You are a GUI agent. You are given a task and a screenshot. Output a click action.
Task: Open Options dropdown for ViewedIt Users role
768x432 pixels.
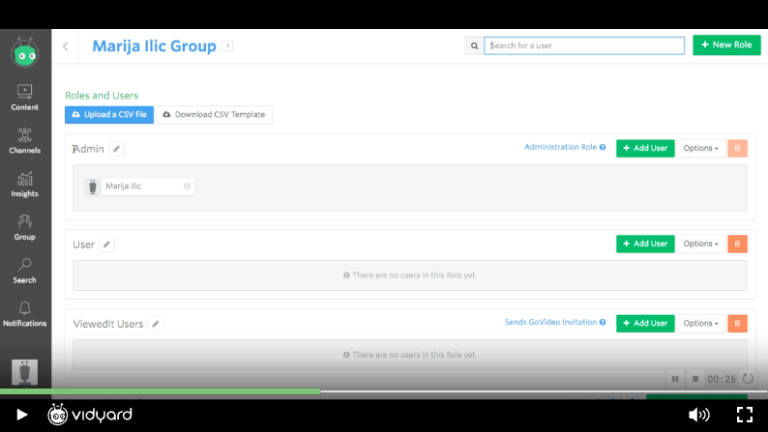pyautogui.click(x=700, y=323)
